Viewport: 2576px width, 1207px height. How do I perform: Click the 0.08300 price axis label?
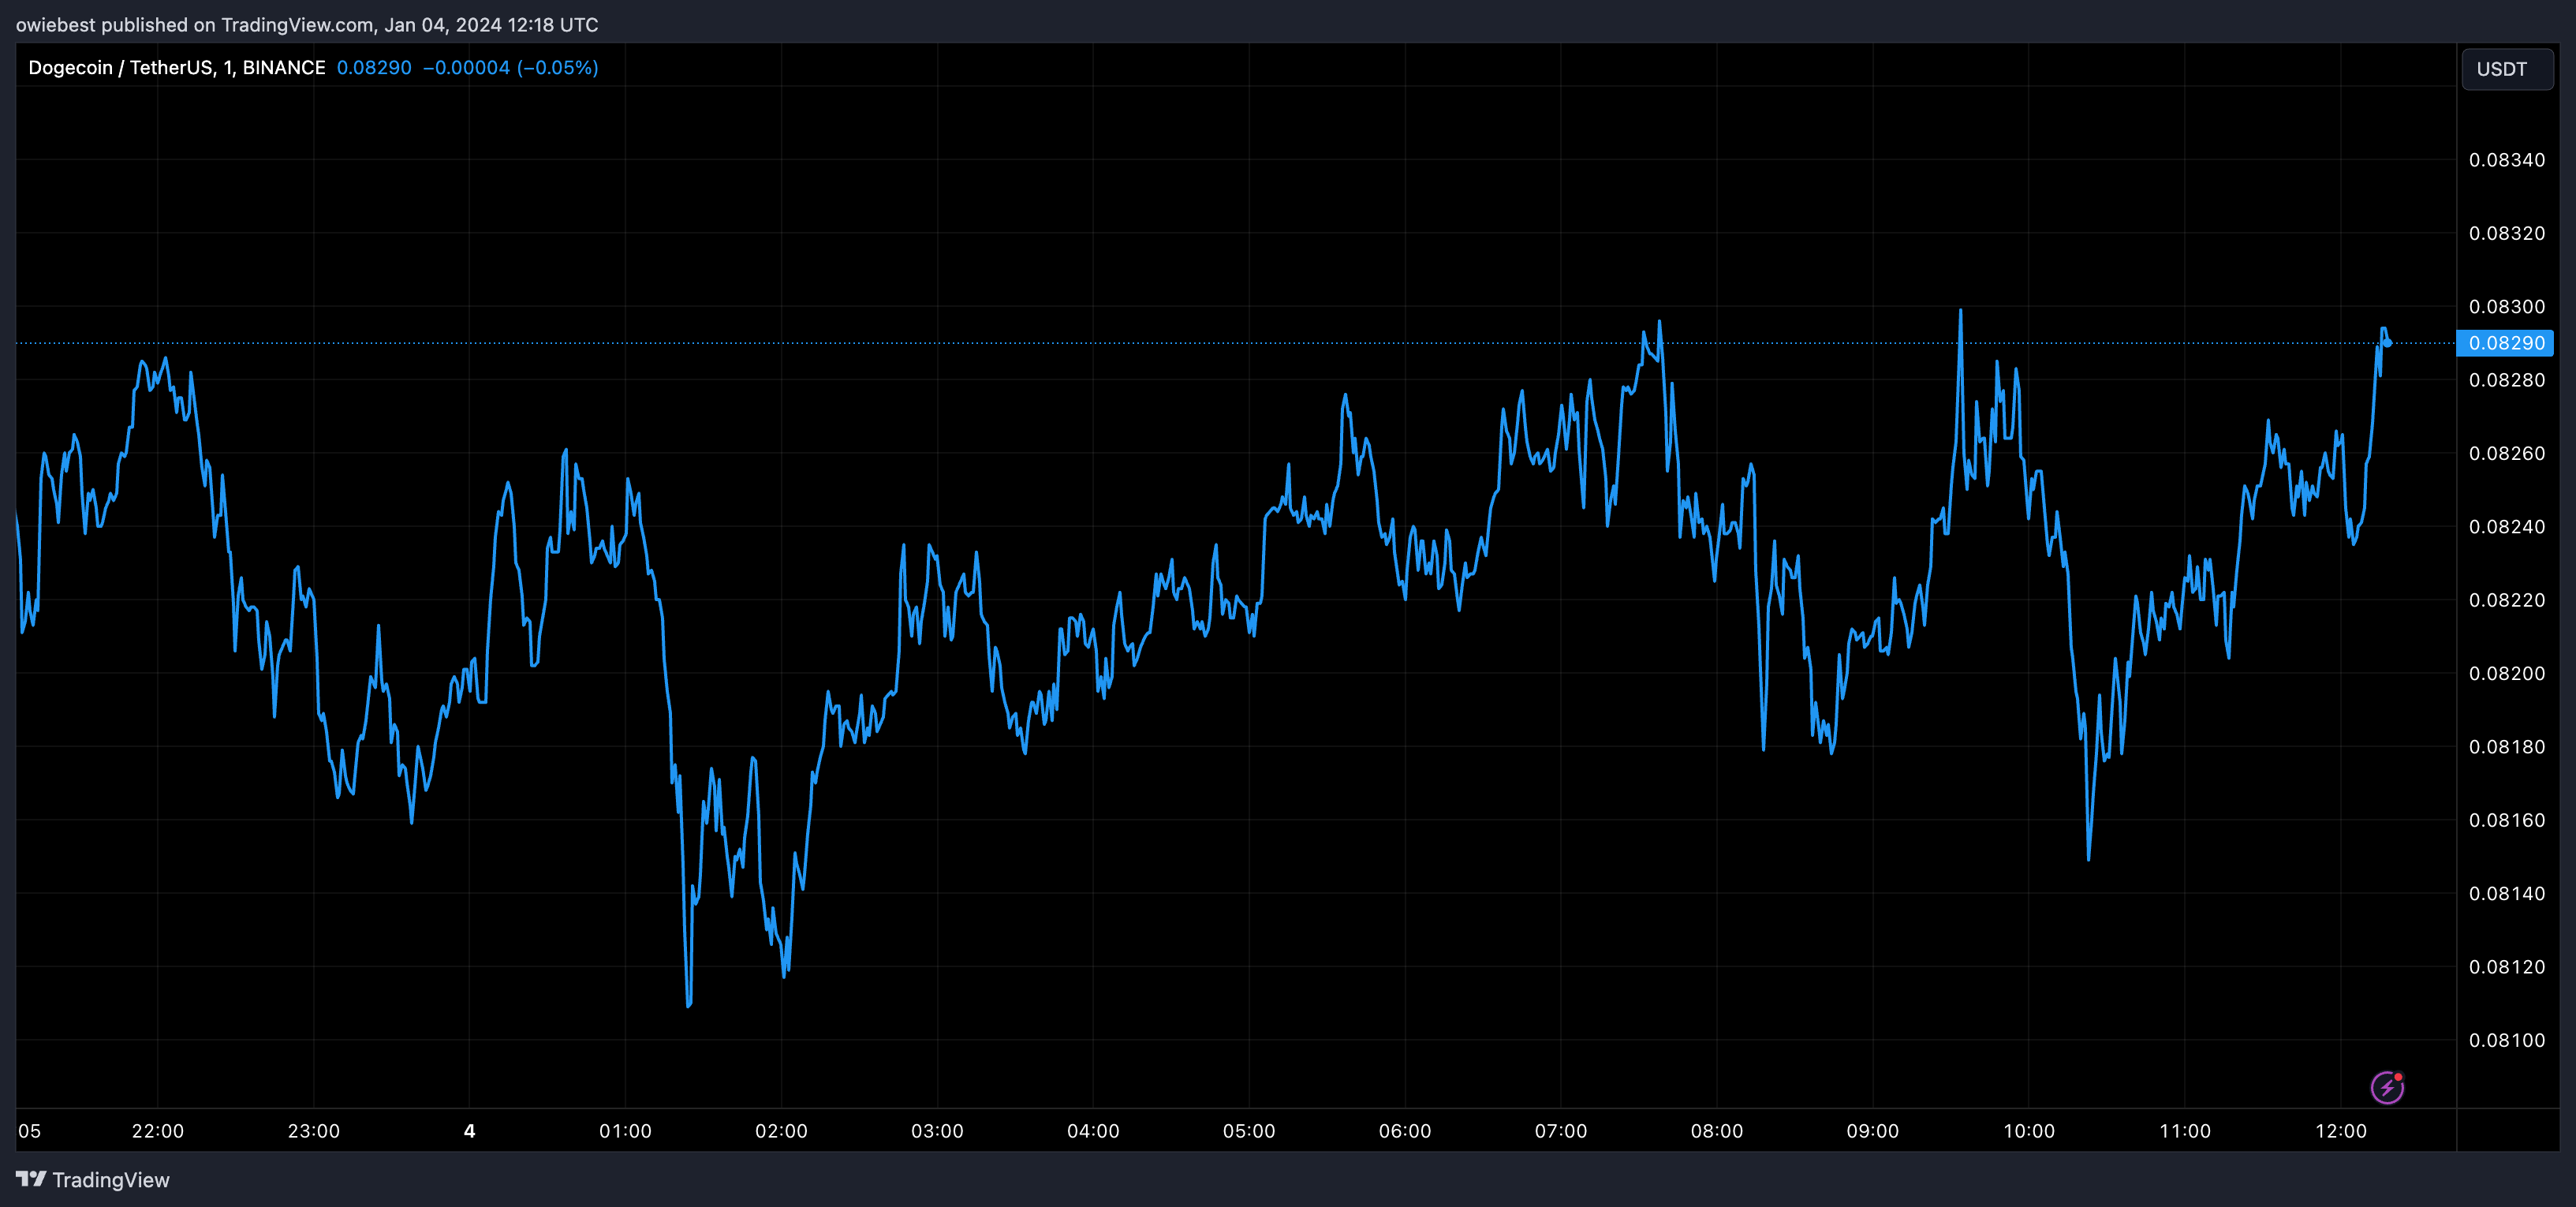[x=2507, y=307]
